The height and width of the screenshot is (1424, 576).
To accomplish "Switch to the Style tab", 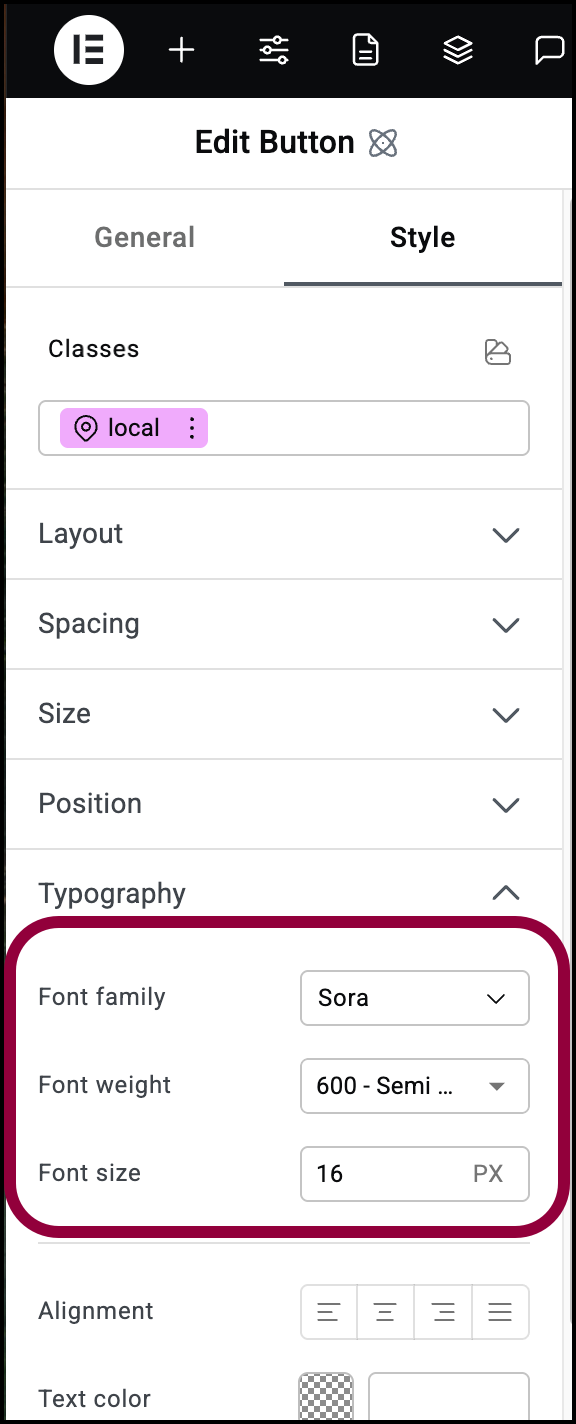I will coord(422,237).
